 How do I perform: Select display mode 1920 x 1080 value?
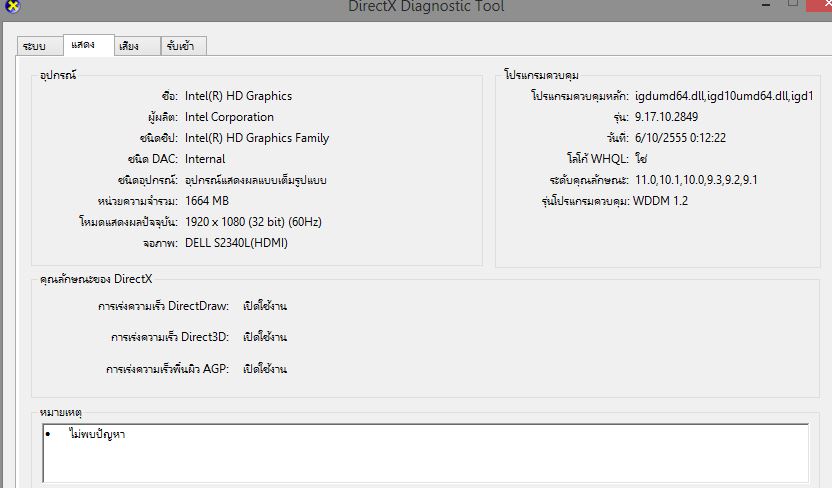tap(253, 222)
